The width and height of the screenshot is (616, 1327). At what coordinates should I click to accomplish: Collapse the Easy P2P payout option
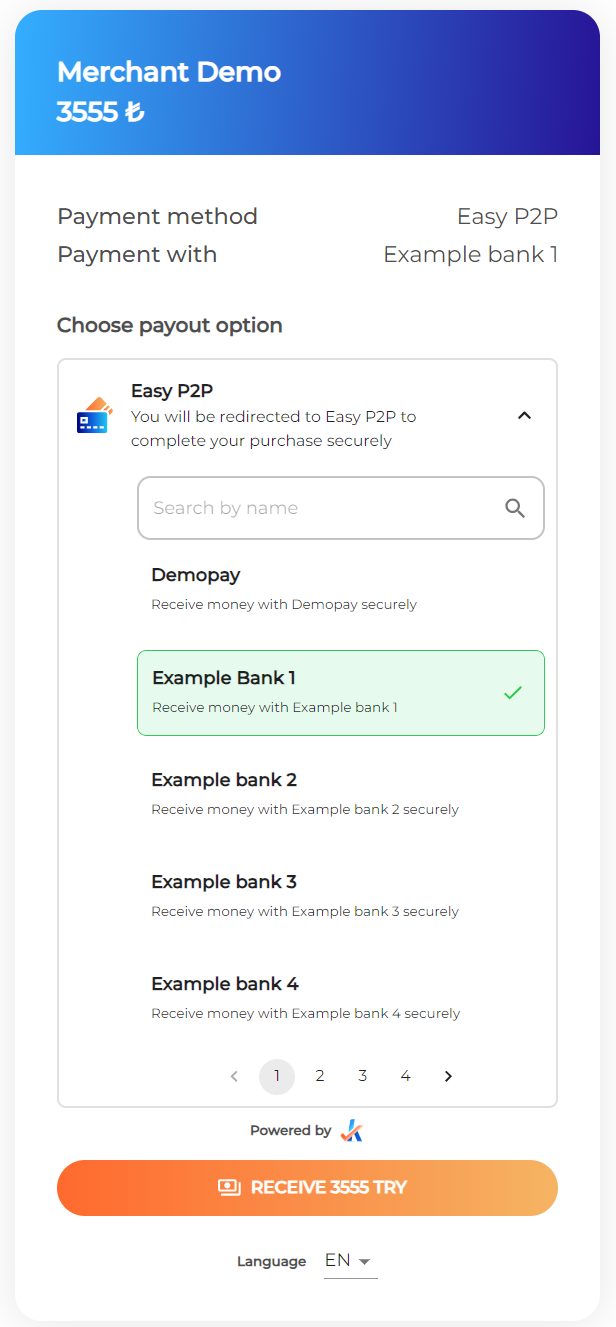pyautogui.click(x=524, y=415)
